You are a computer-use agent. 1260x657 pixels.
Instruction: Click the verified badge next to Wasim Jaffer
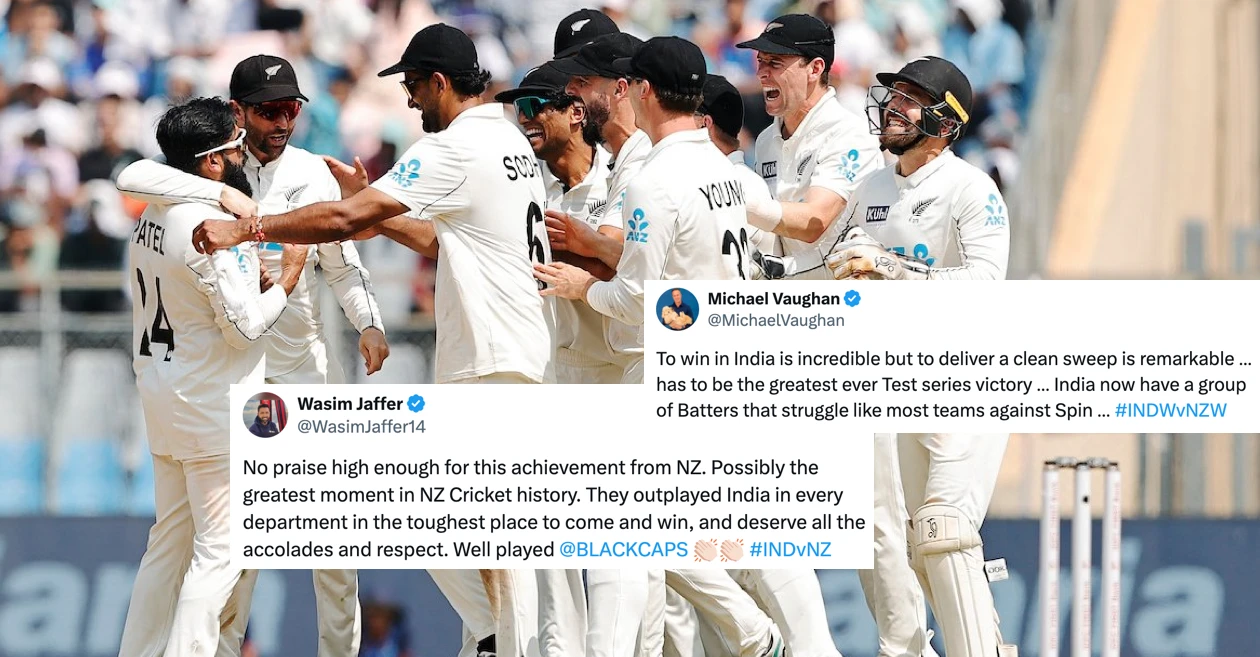coord(416,404)
